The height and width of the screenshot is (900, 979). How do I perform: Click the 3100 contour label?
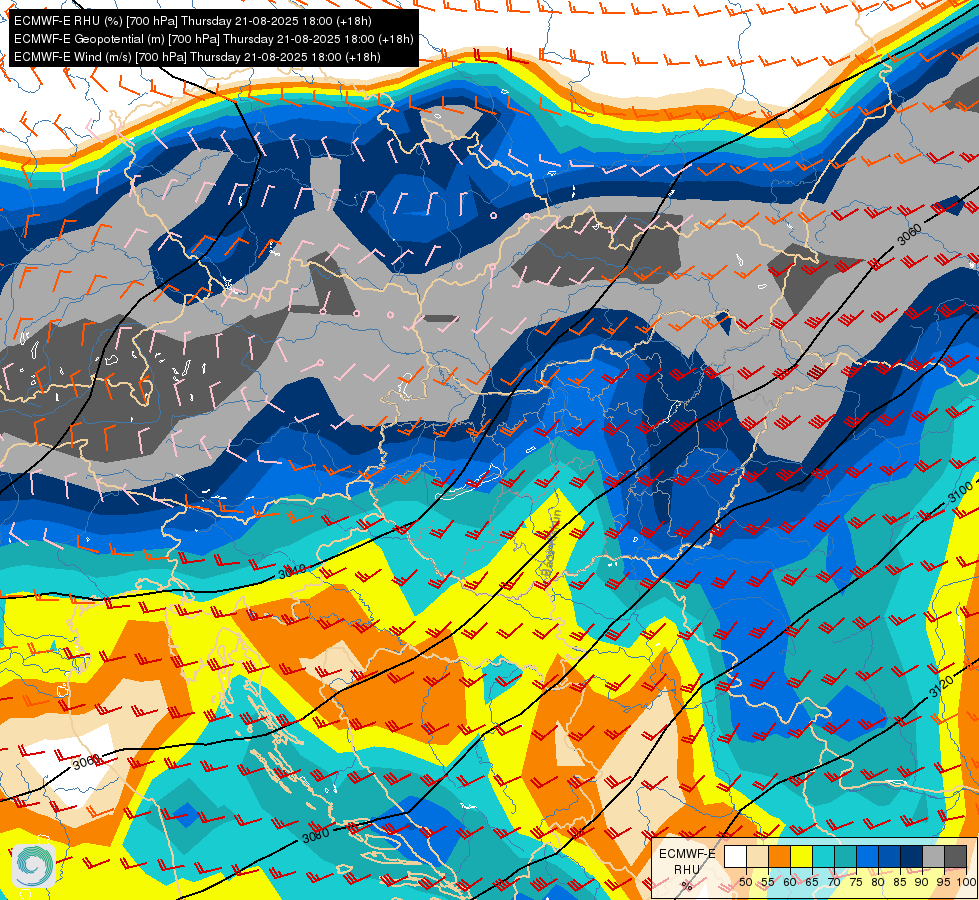pyautogui.click(x=960, y=493)
